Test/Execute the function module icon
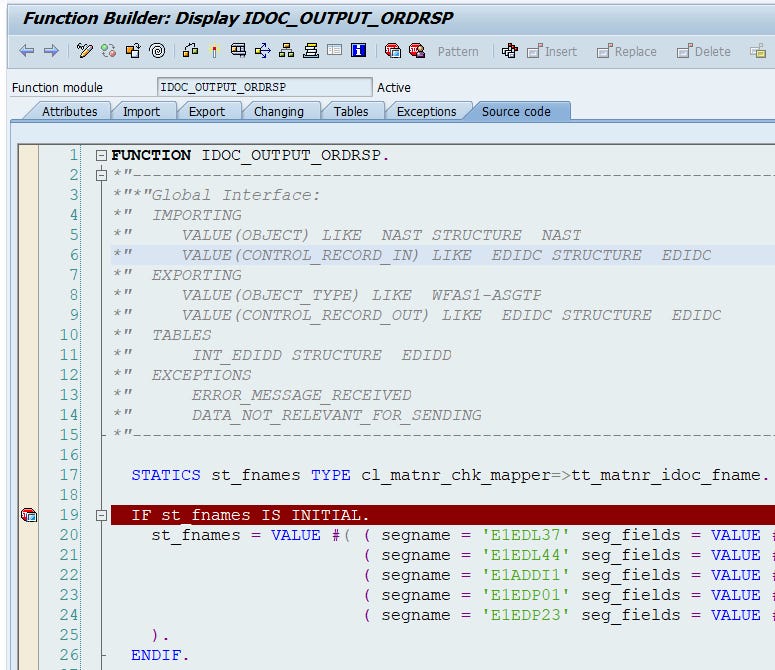The image size is (775, 670). [x=238, y=50]
